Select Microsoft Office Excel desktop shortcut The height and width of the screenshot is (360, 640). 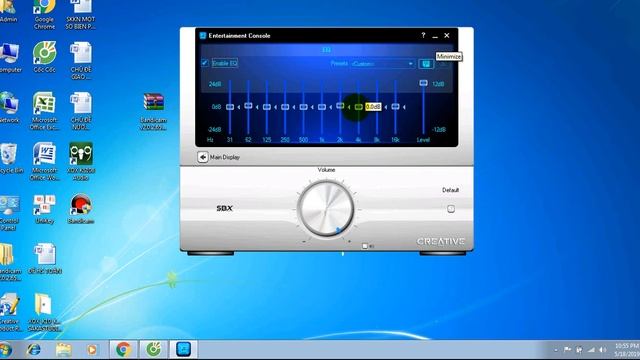(44, 111)
